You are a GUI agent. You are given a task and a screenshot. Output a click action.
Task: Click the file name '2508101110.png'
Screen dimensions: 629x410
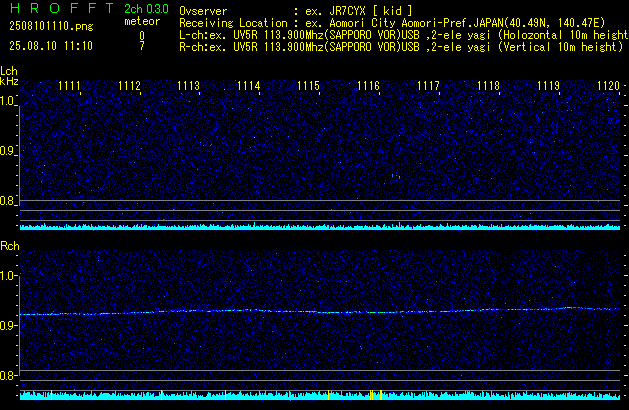[51, 26]
